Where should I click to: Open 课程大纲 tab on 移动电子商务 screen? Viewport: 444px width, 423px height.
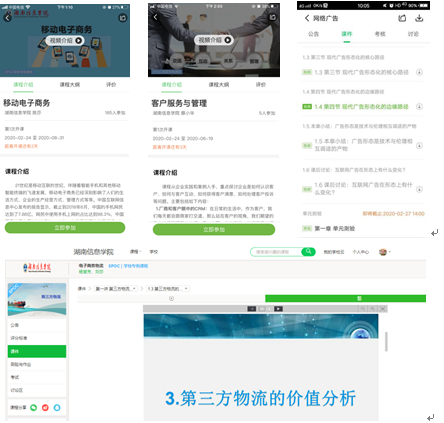(70, 85)
